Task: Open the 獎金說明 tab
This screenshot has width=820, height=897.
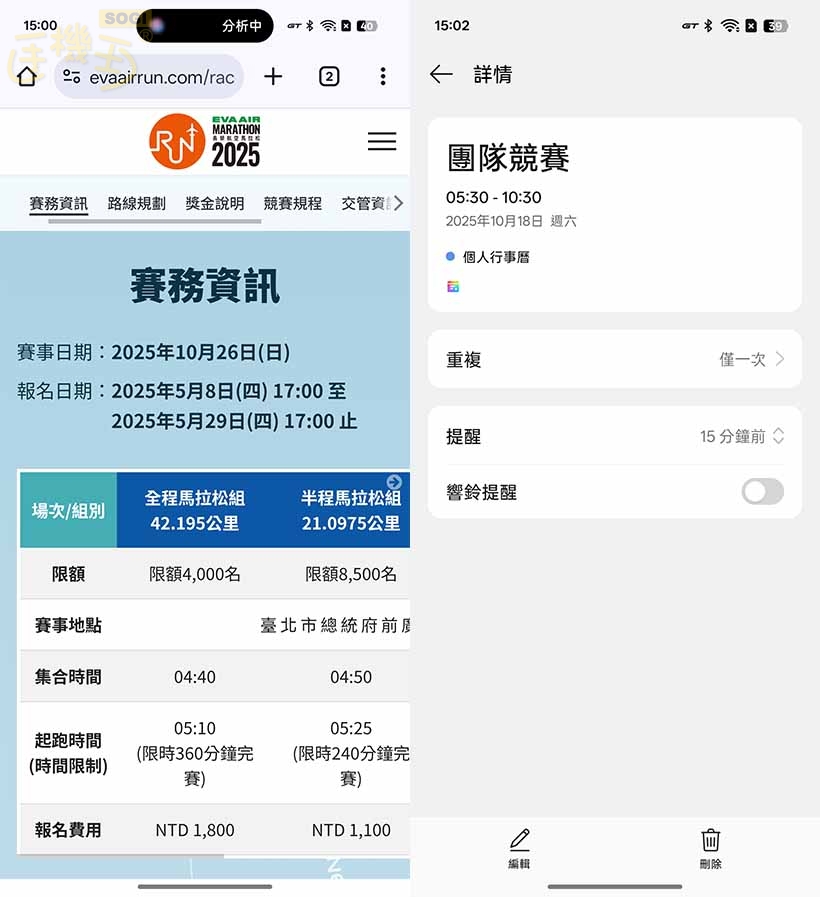Action: [215, 203]
